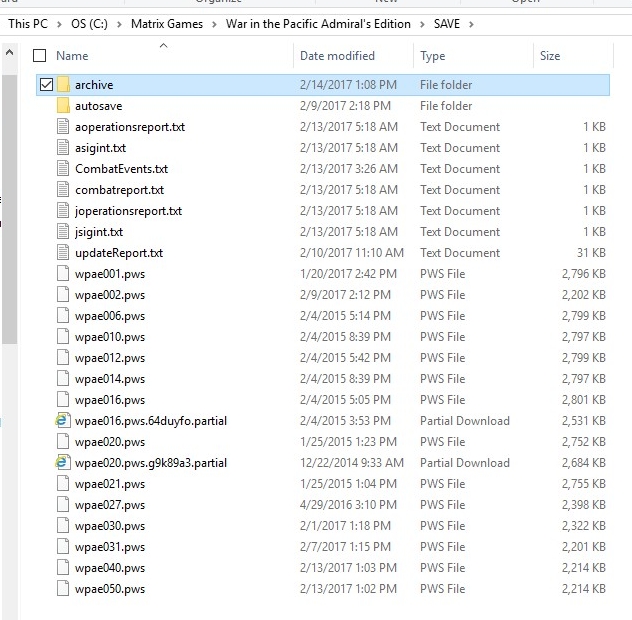Click file name wpae001.pws
Image resolution: width=632 pixels, height=620 pixels.
click(x=110, y=274)
